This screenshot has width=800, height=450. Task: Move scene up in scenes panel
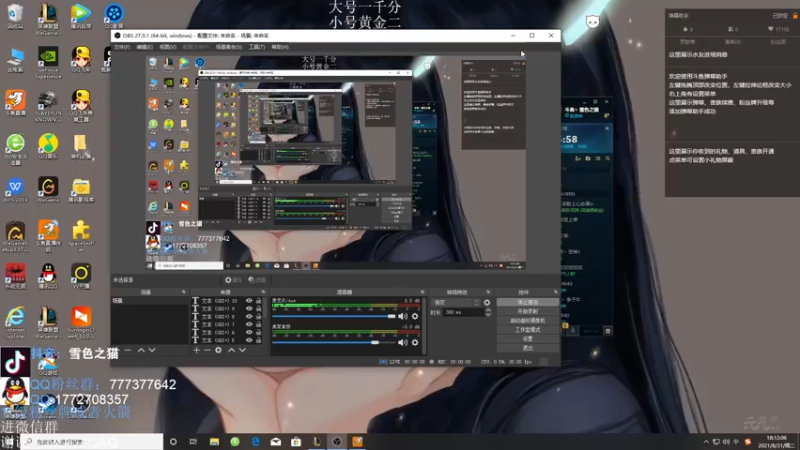coord(141,350)
